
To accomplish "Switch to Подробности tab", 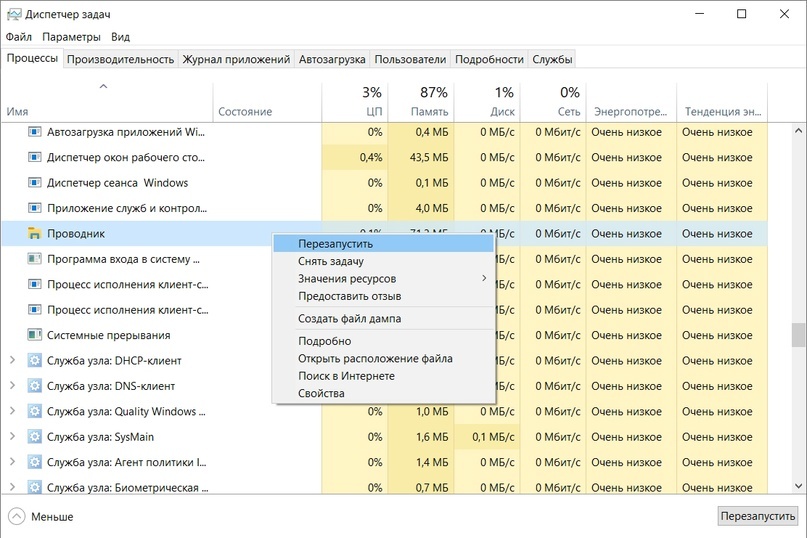I will coord(489,59).
